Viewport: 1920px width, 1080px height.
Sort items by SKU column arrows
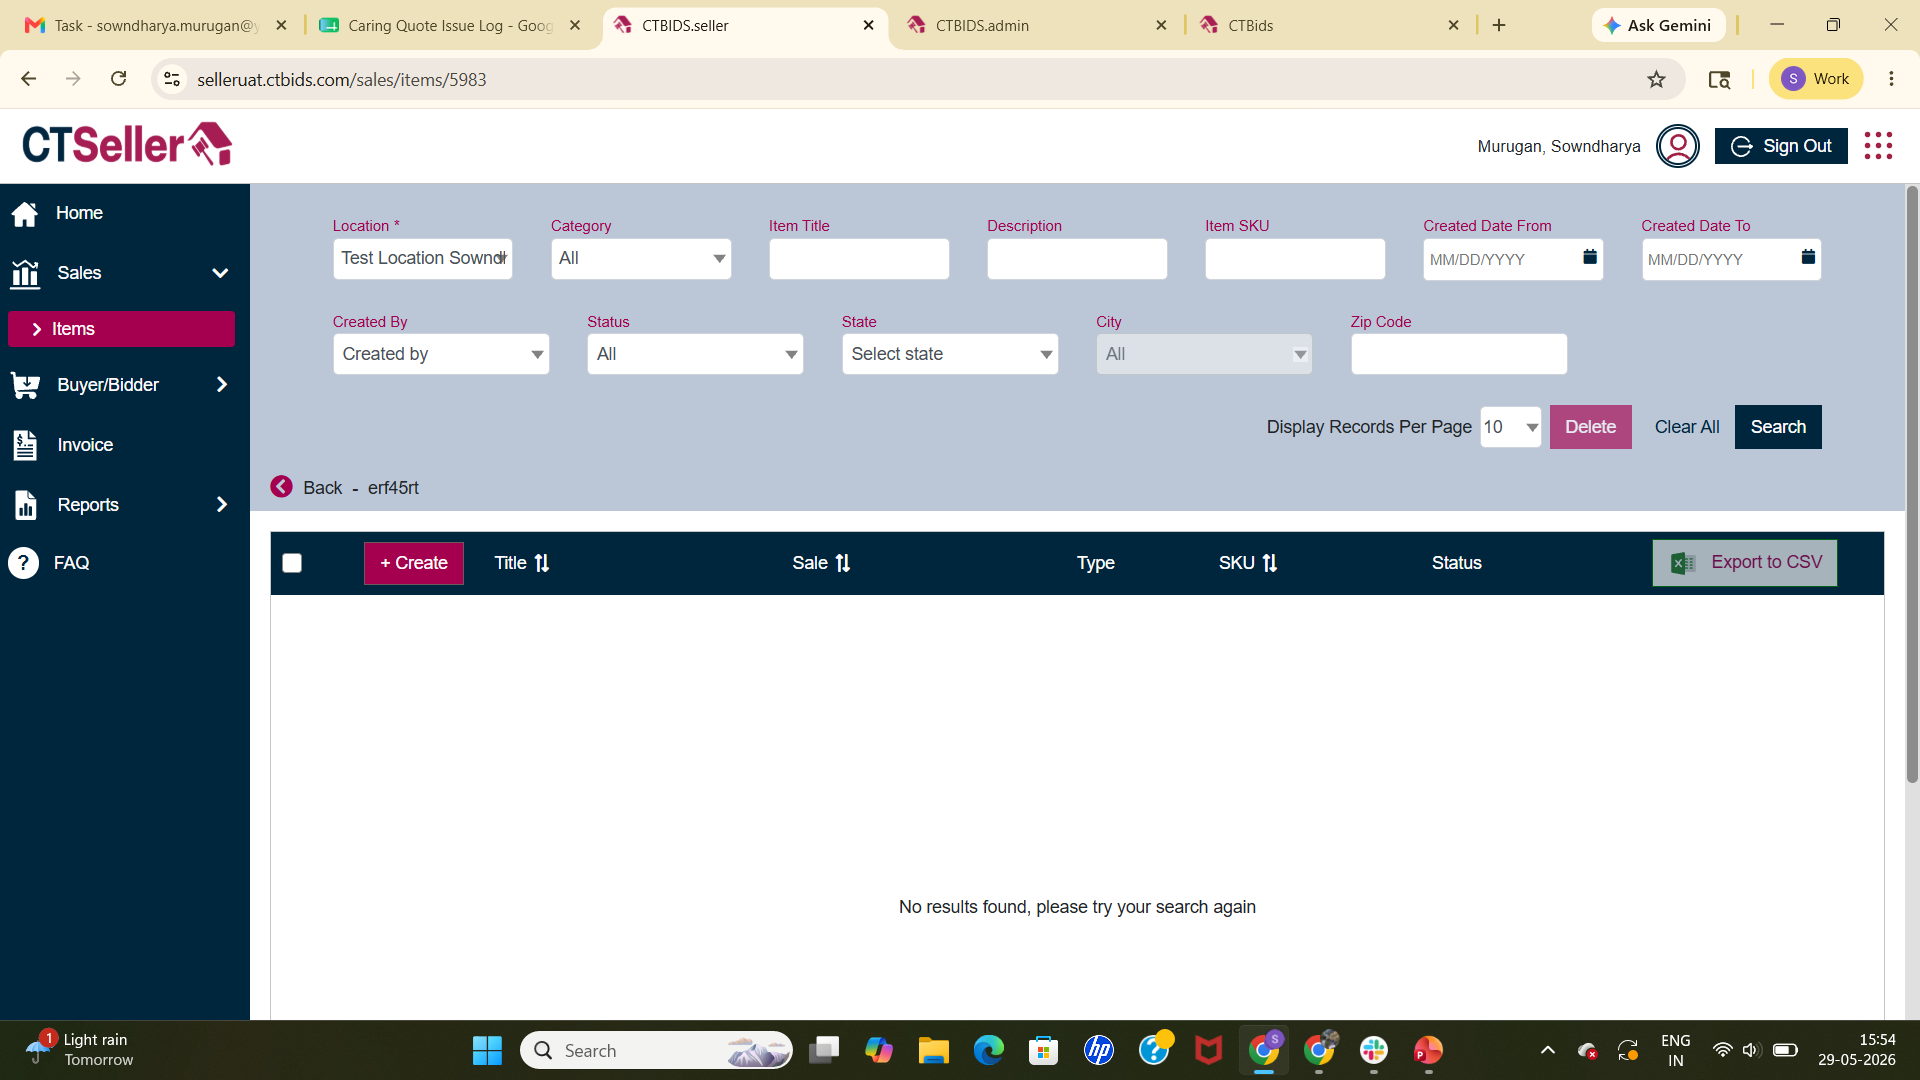point(1270,563)
